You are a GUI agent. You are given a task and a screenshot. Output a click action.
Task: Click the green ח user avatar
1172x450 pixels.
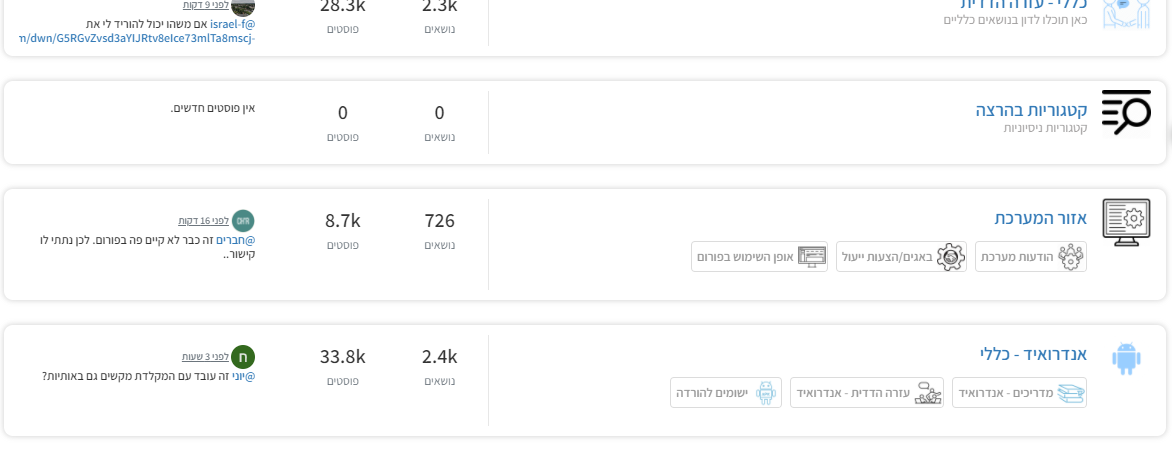click(243, 357)
